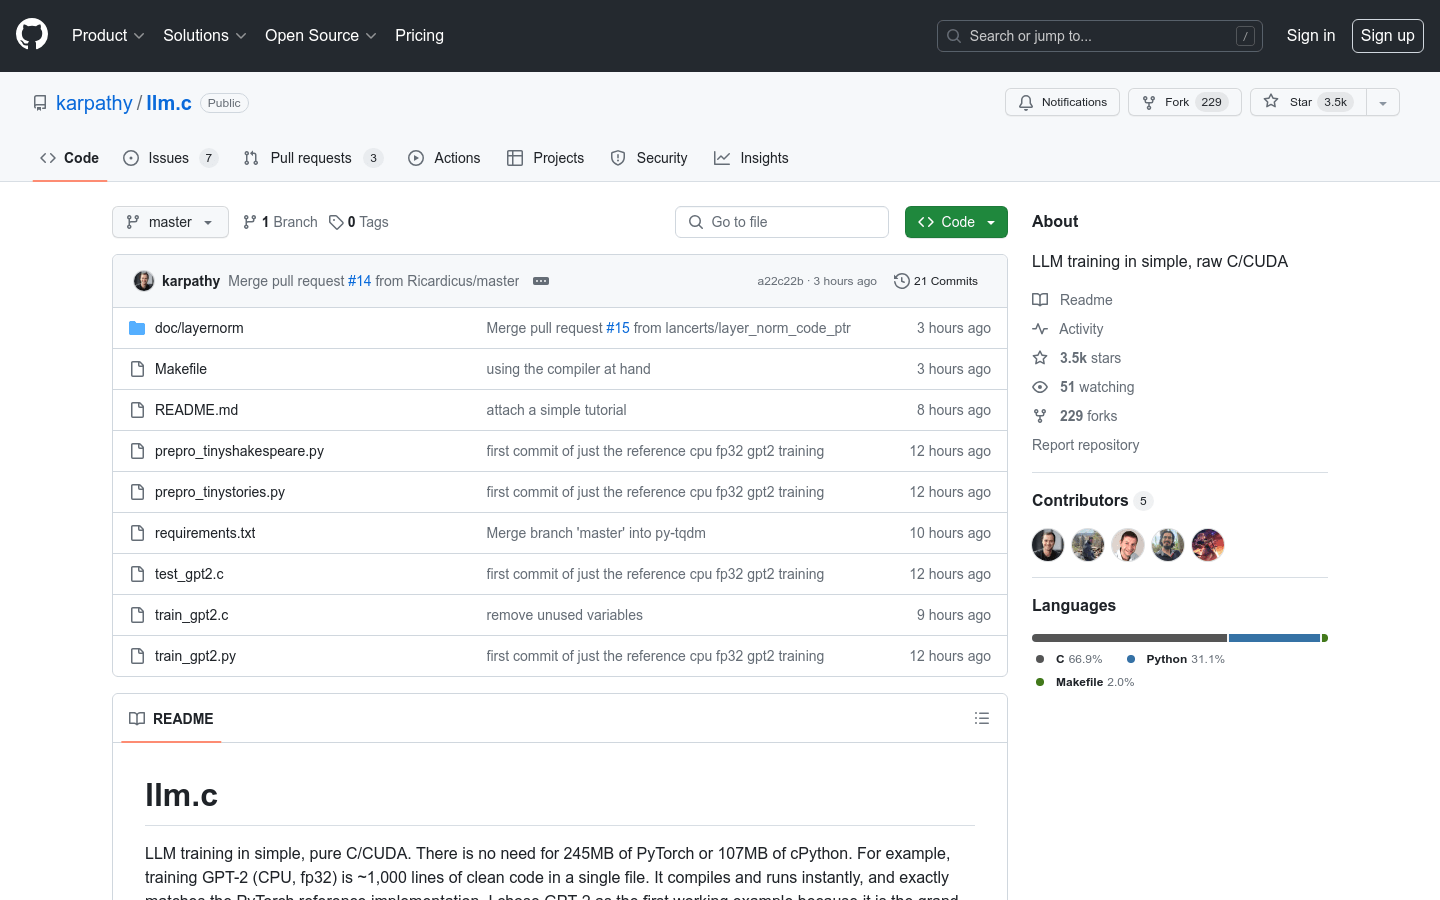1440x900 pixels.
Task: Click the book icon in README header
Action: [x=137, y=718]
